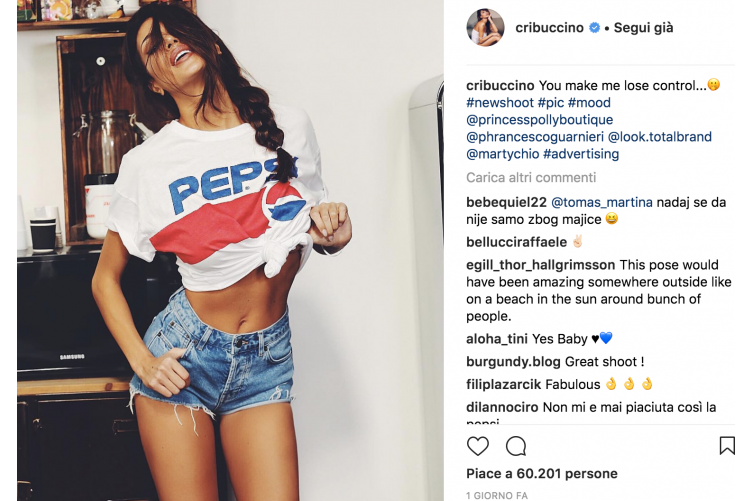Open the #newshoot hashtag

point(500,103)
